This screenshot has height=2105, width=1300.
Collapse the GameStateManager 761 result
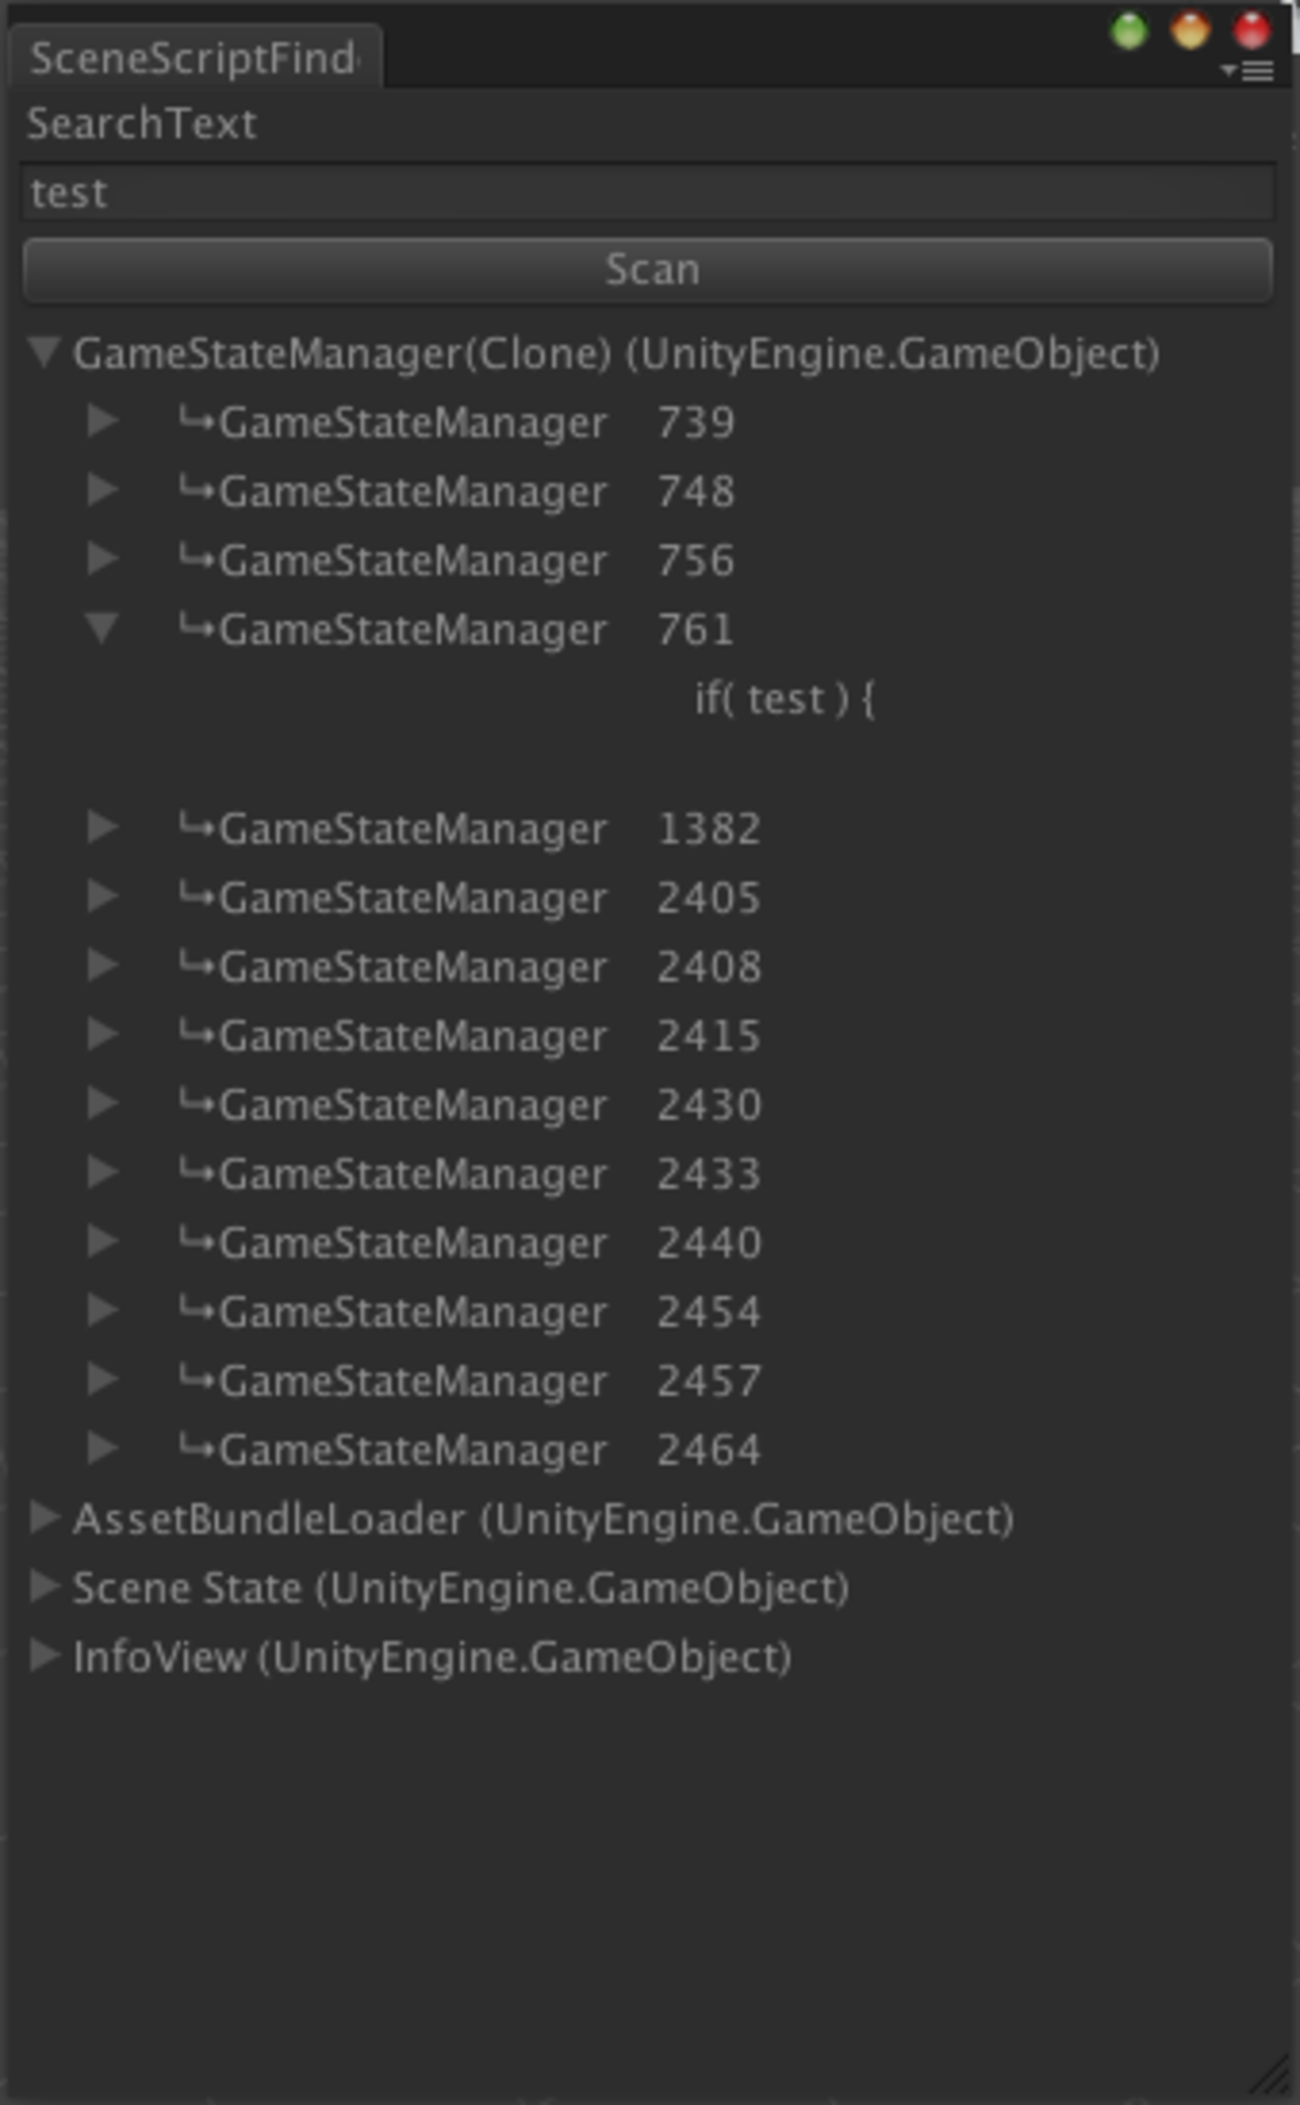(x=102, y=628)
